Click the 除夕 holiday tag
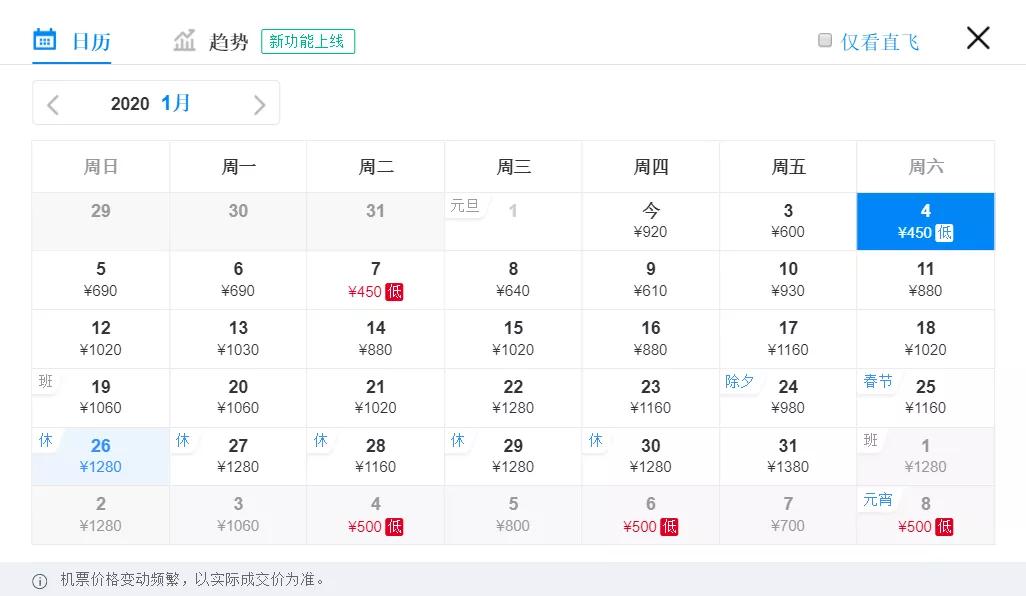The height and width of the screenshot is (596, 1026). 740,381
